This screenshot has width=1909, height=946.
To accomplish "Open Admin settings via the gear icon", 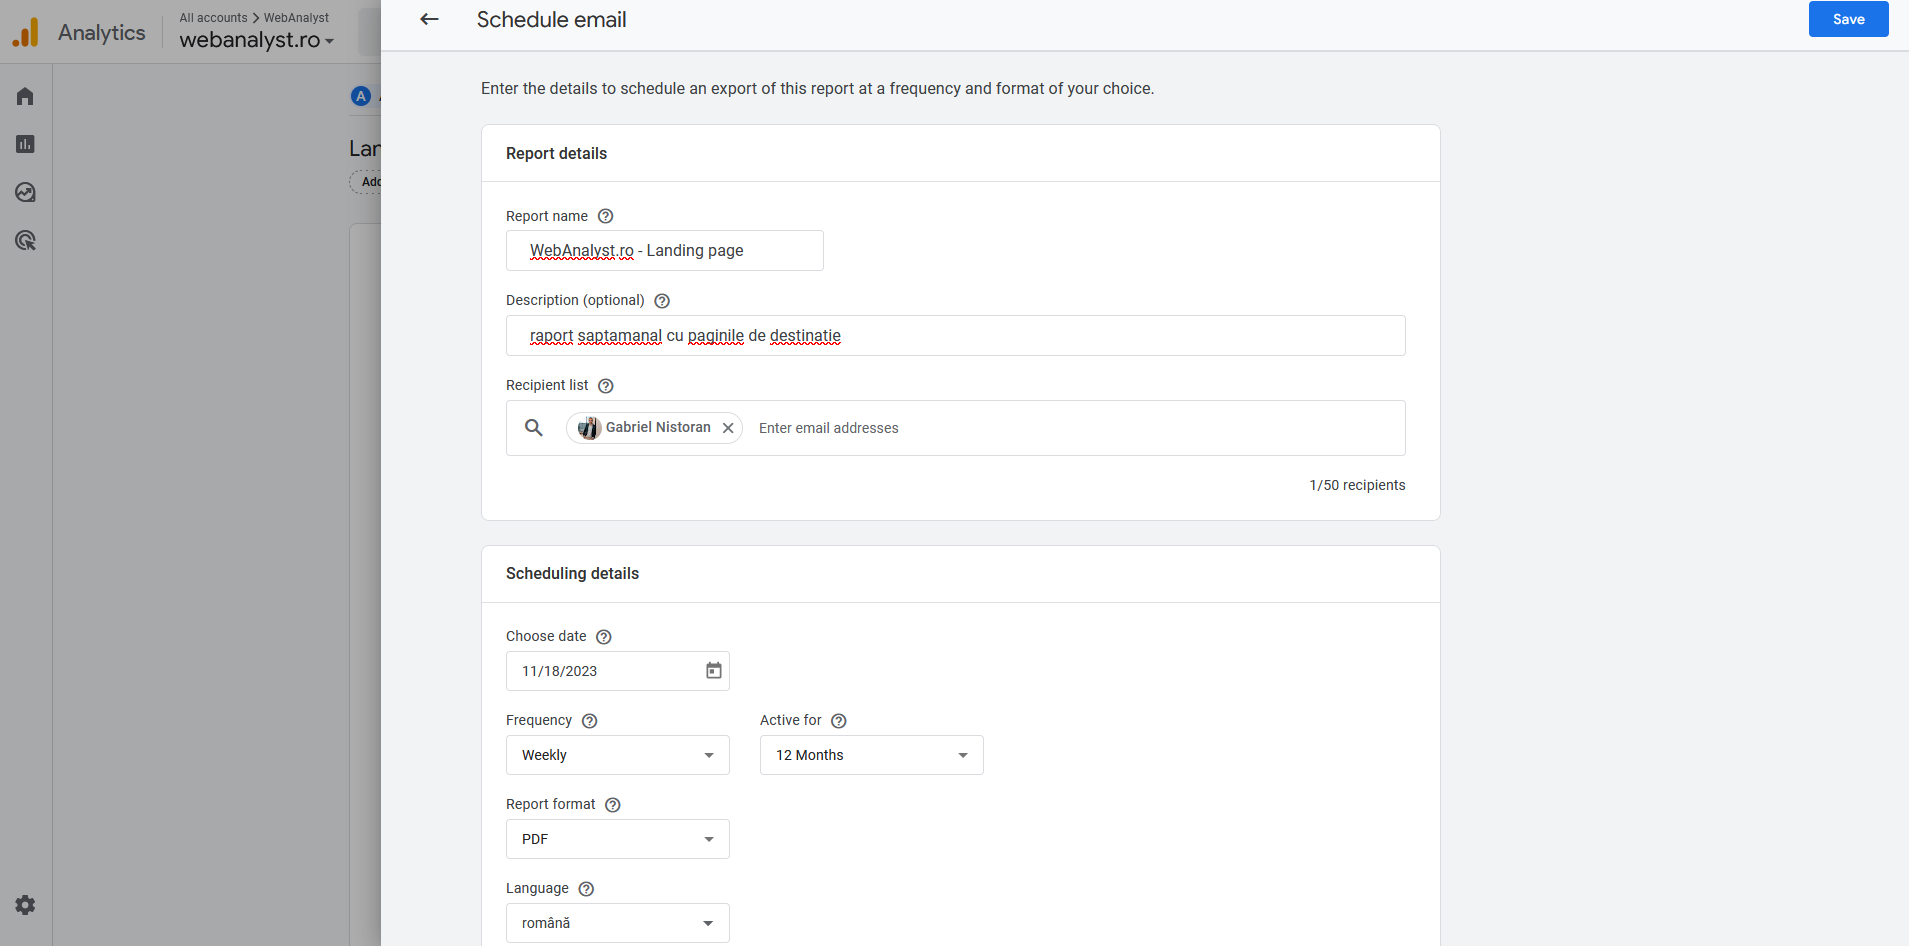I will point(25,904).
